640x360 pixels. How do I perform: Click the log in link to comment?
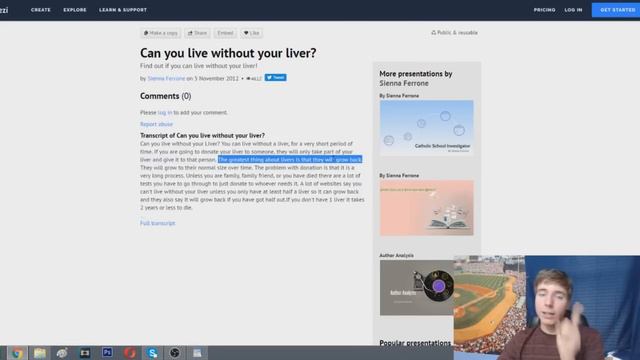point(165,112)
